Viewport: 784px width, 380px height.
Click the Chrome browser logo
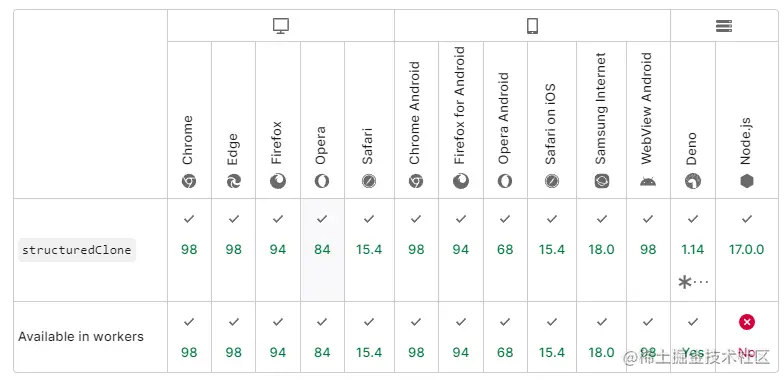click(x=188, y=181)
